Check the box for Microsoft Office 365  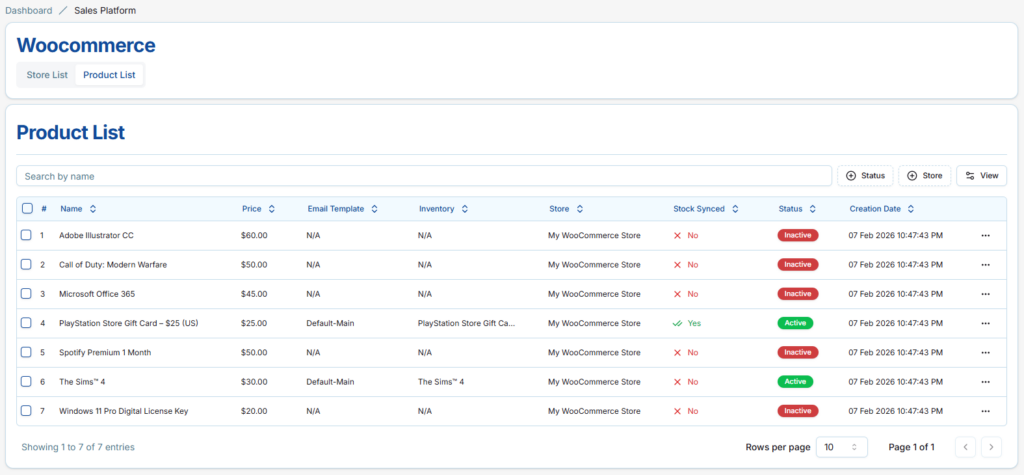tap(27, 294)
